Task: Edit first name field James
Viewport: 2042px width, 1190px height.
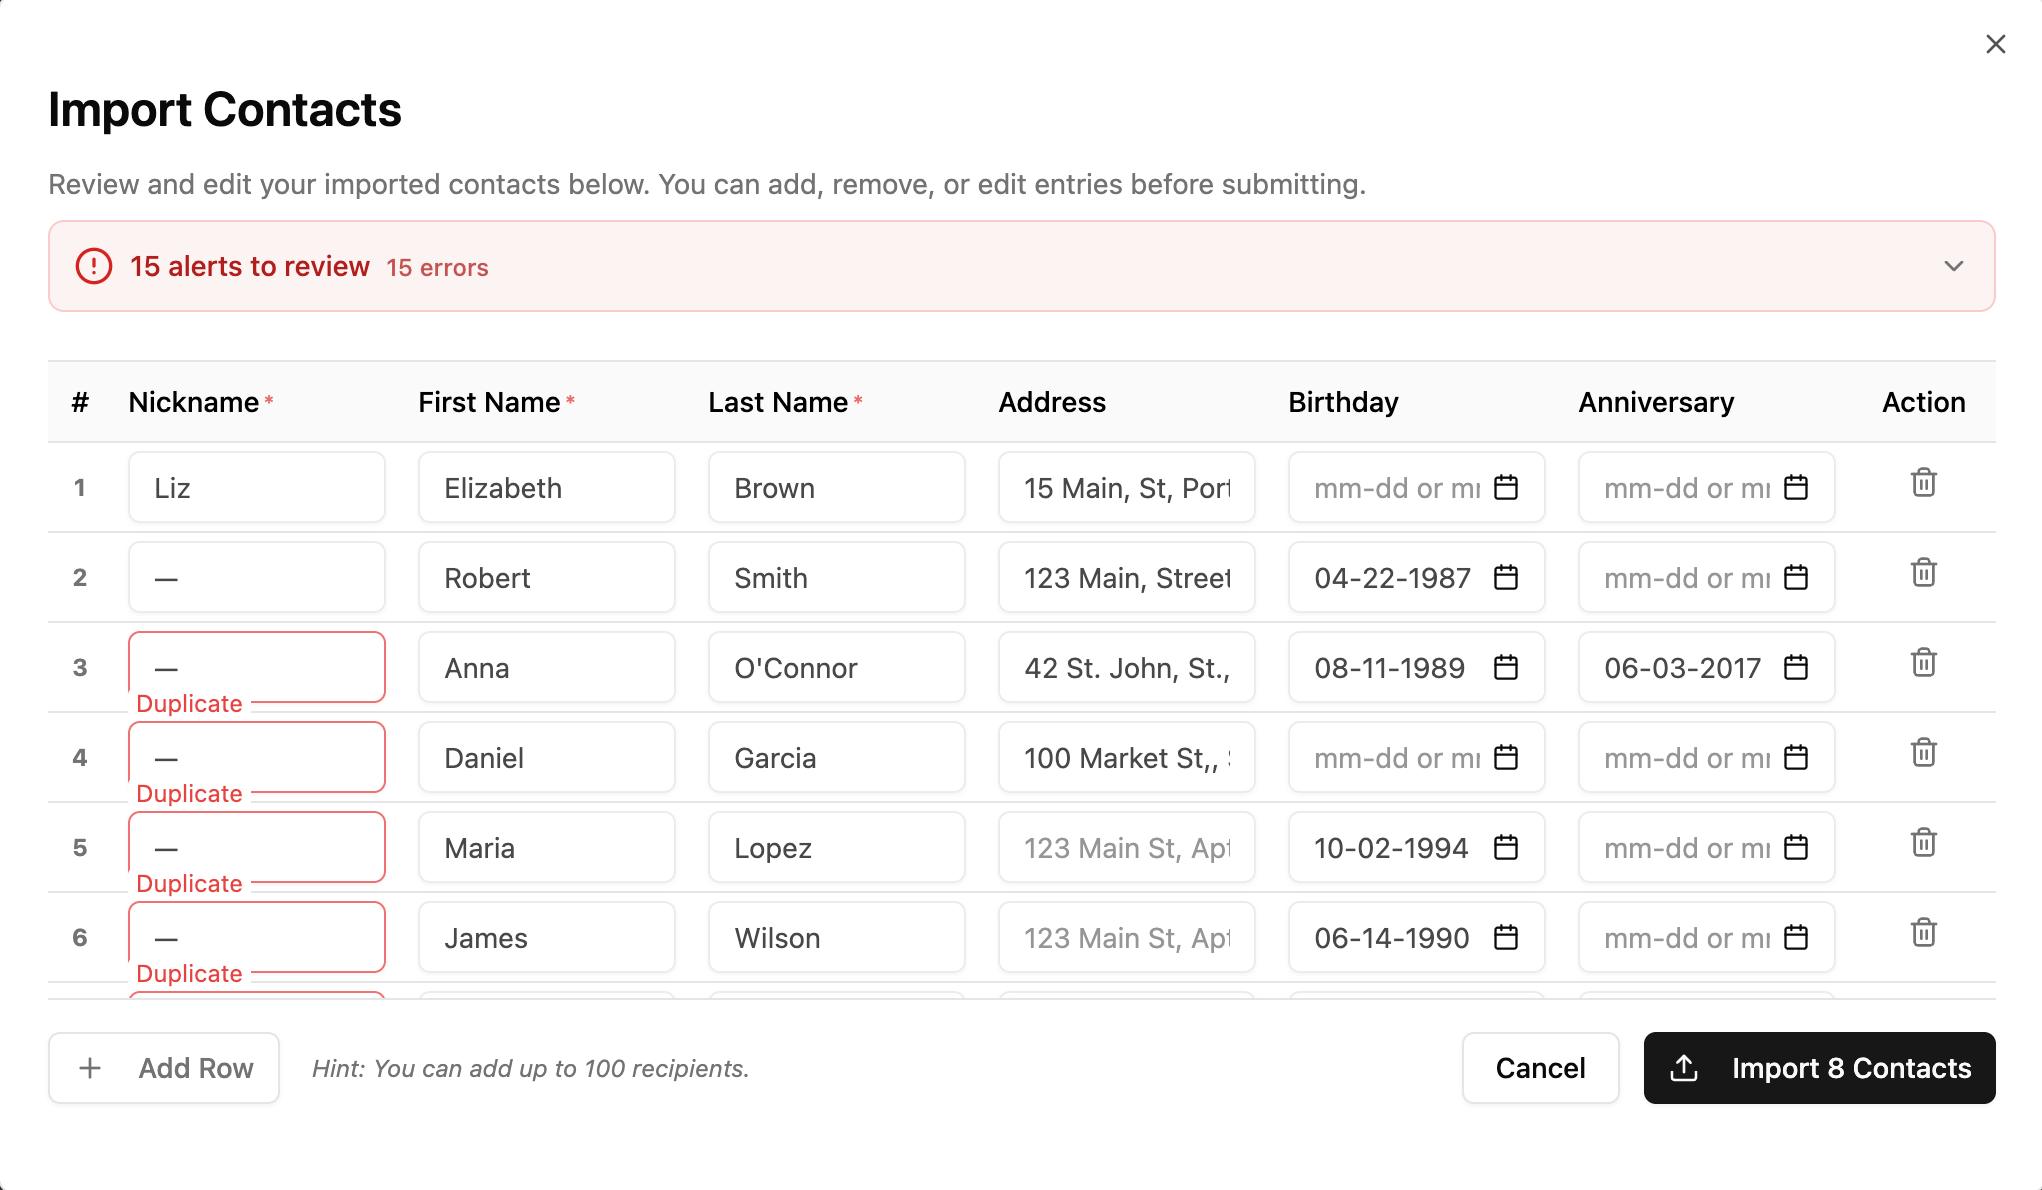Action: coord(547,937)
